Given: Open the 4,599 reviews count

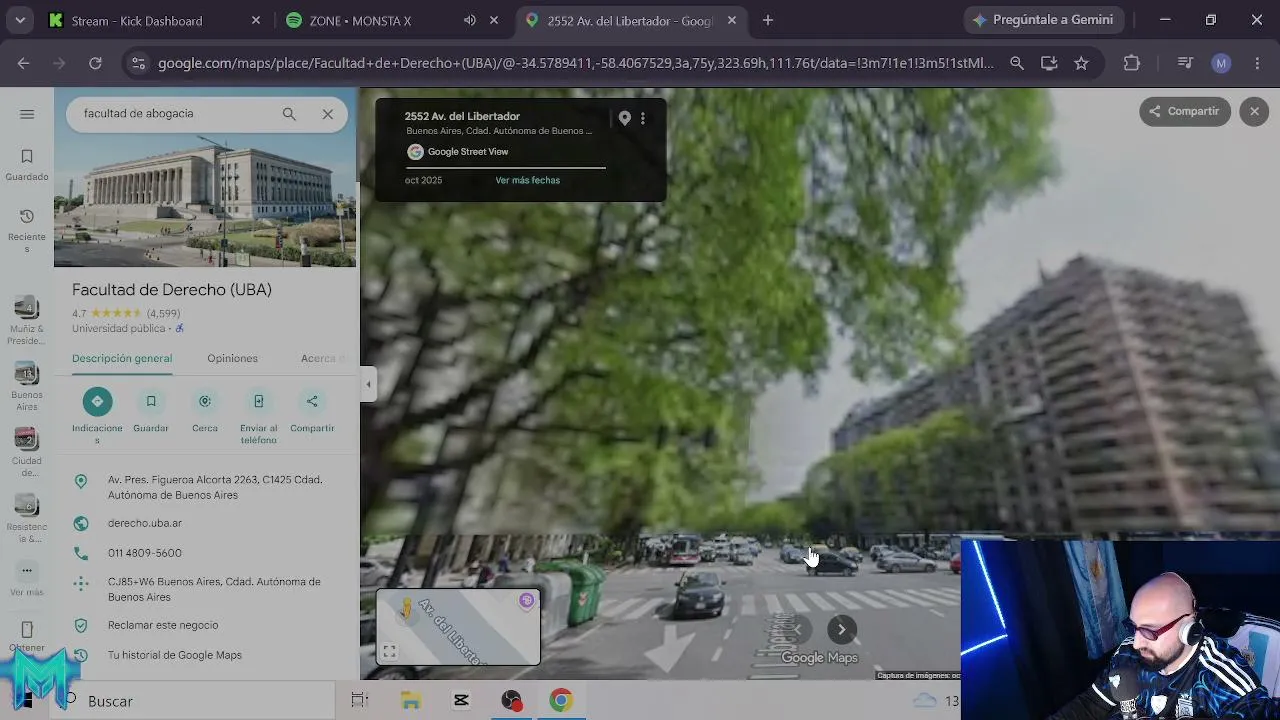Looking at the screenshot, I should (x=163, y=313).
